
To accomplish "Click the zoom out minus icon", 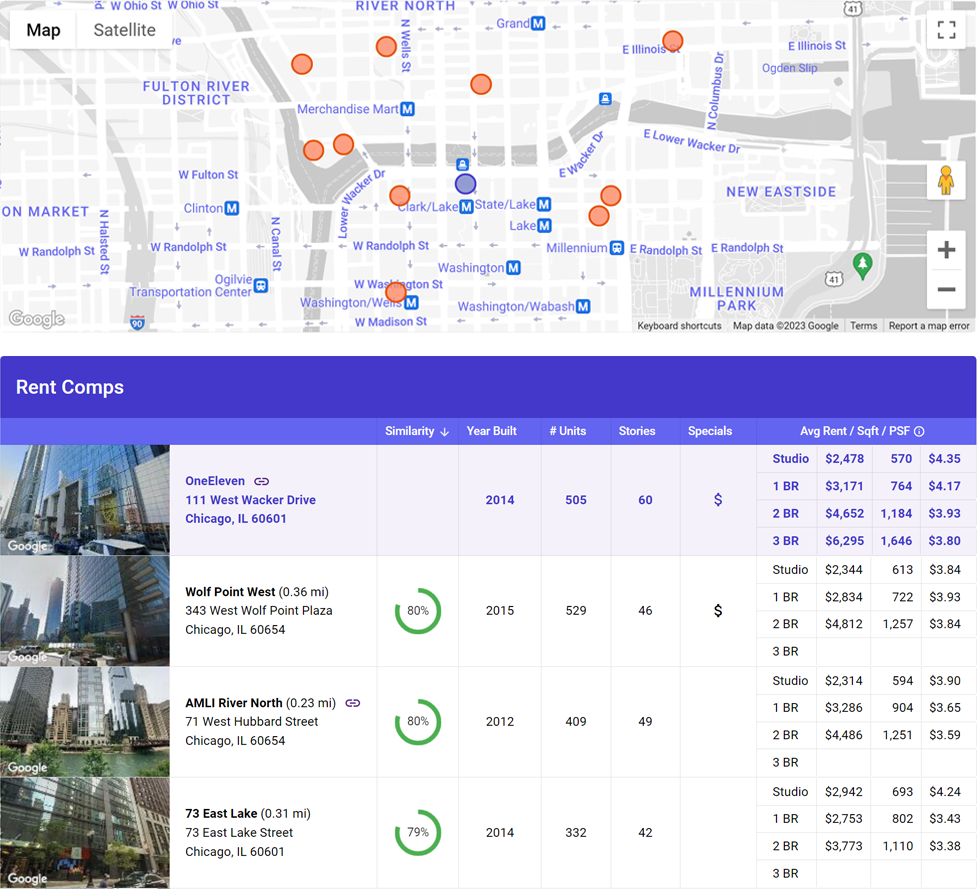I will pyautogui.click(x=946, y=290).
